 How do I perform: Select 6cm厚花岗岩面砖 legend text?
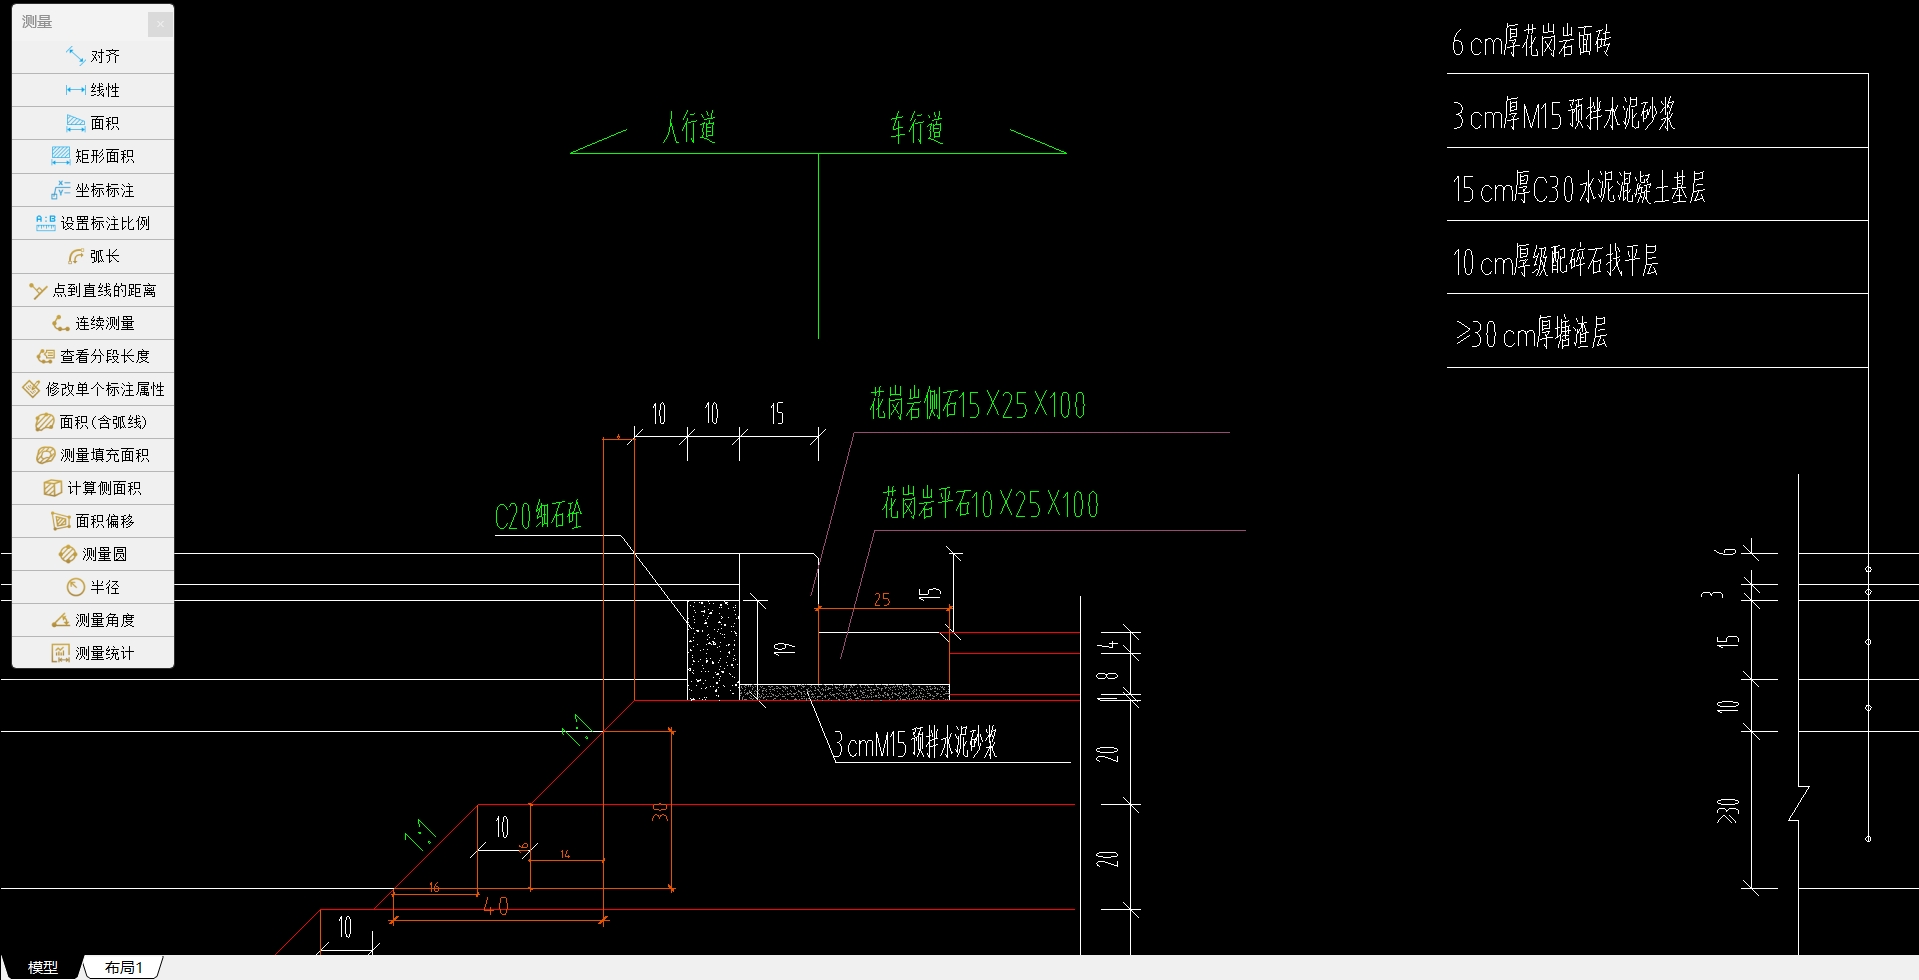(1531, 41)
